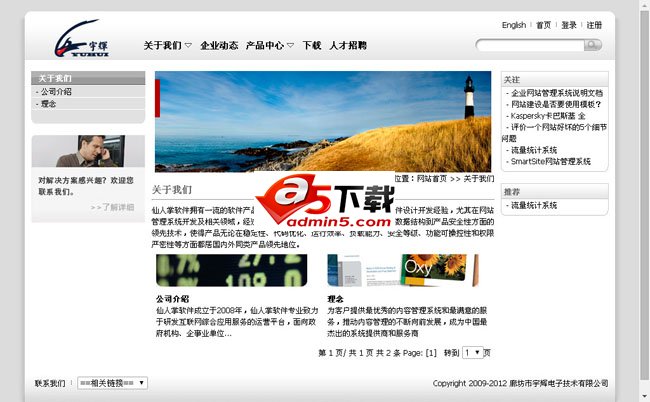Open the 下载 navigation item
This screenshot has width=650, height=402.
tap(312, 45)
